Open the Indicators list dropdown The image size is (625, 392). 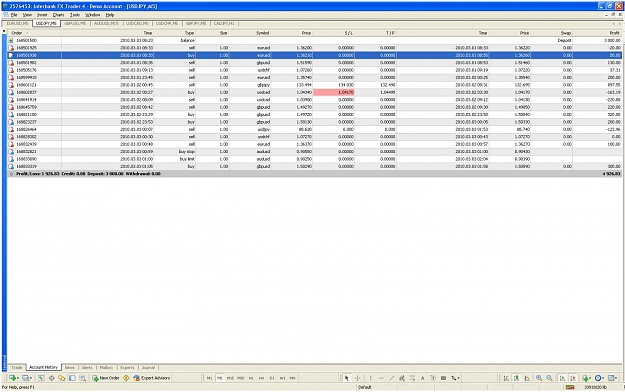(x=586, y=378)
